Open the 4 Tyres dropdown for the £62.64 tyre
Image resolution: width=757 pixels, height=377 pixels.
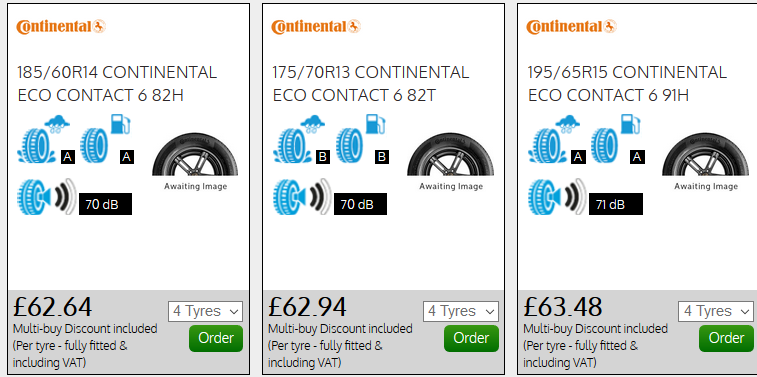point(205,311)
